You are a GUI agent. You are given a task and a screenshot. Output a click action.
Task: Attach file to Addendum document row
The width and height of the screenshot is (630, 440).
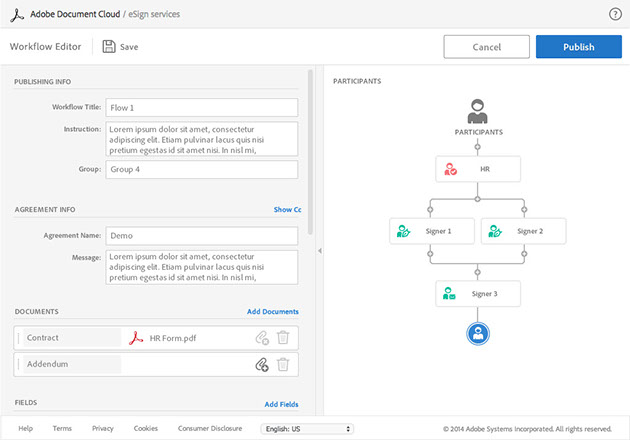tap(261, 364)
